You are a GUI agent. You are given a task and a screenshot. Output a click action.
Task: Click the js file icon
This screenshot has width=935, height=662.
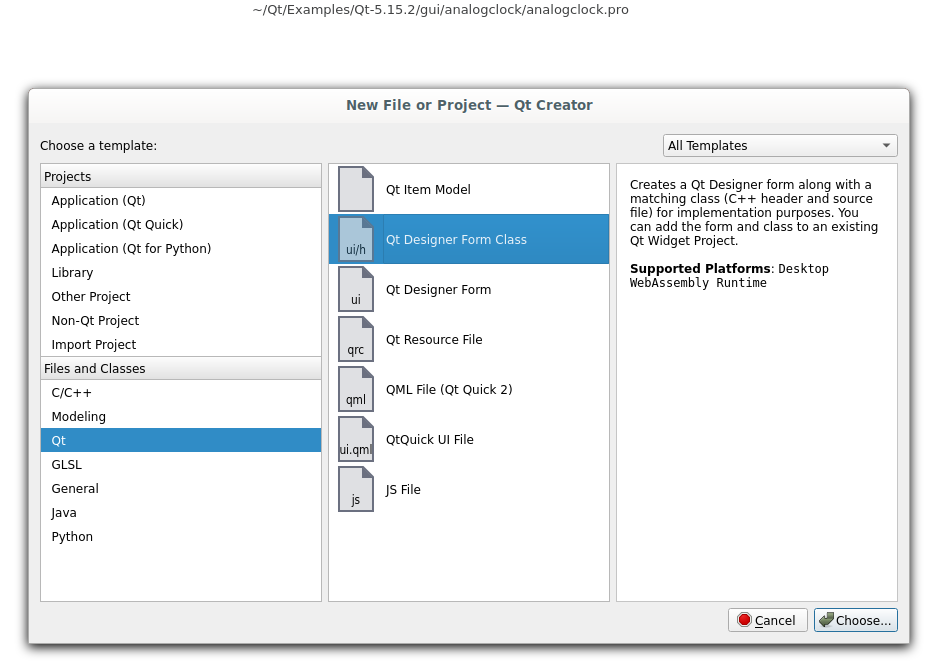coord(356,490)
